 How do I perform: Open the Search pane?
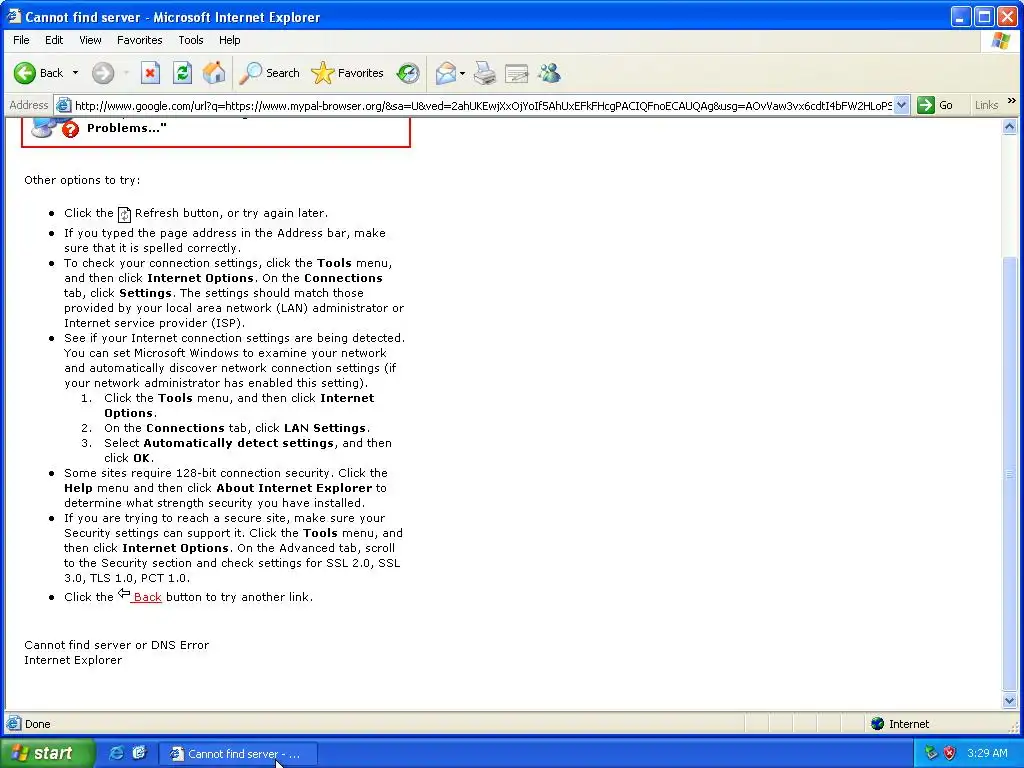(x=269, y=73)
